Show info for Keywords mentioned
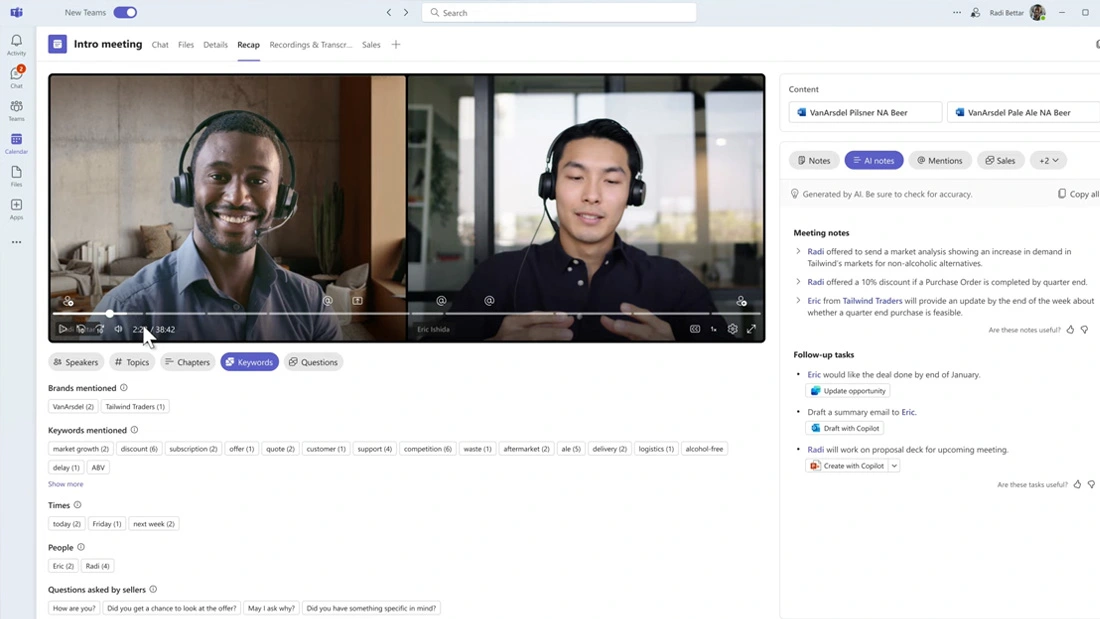The height and width of the screenshot is (619, 1100). point(134,430)
